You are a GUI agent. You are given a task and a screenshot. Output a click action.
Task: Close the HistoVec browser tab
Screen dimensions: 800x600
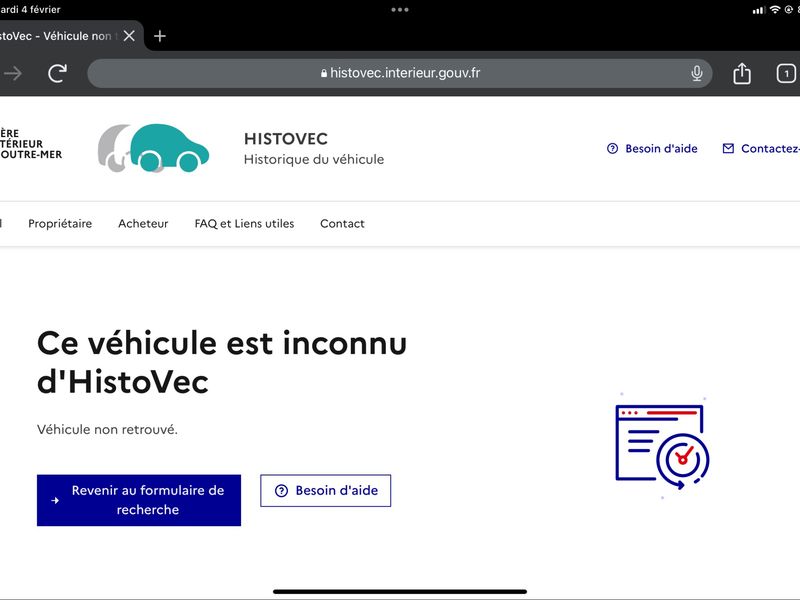[x=129, y=36]
